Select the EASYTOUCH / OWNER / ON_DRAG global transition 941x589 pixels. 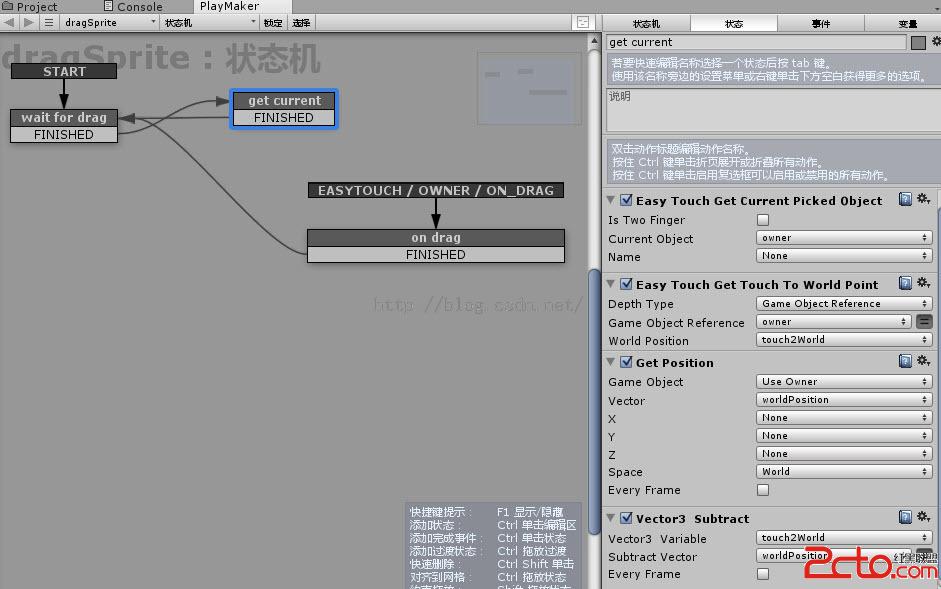pos(436,190)
